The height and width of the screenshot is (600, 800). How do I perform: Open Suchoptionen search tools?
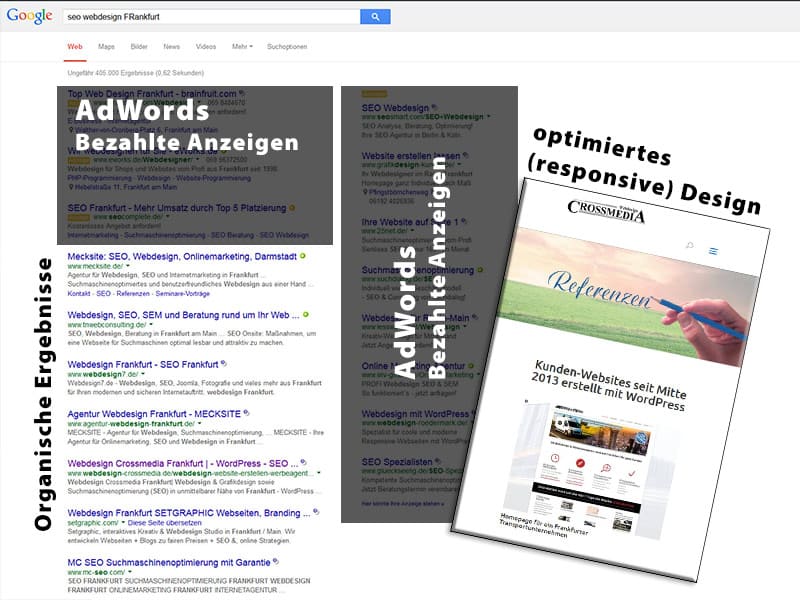coord(287,46)
